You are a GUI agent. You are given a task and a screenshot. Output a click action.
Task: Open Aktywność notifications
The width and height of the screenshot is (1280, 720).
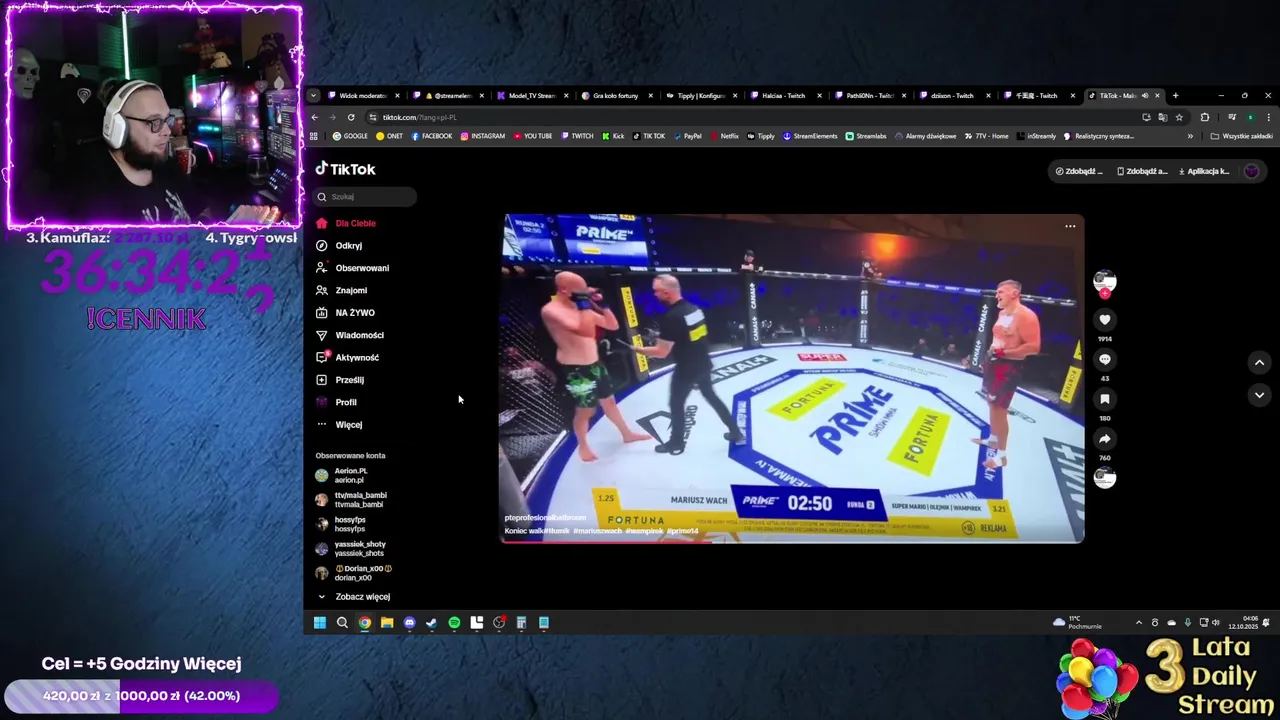(x=347, y=357)
